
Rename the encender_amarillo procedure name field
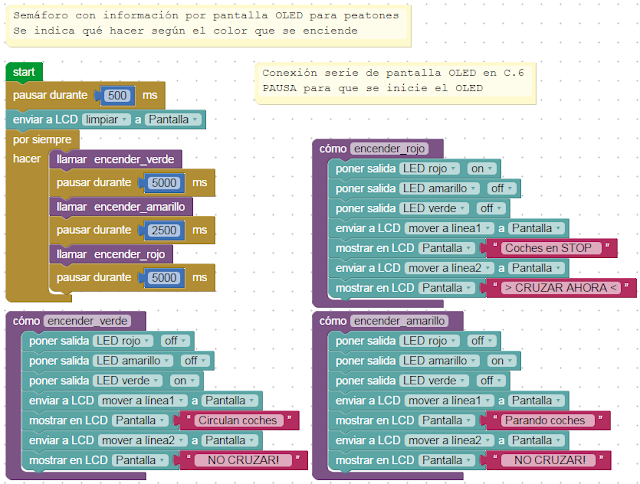point(399,321)
